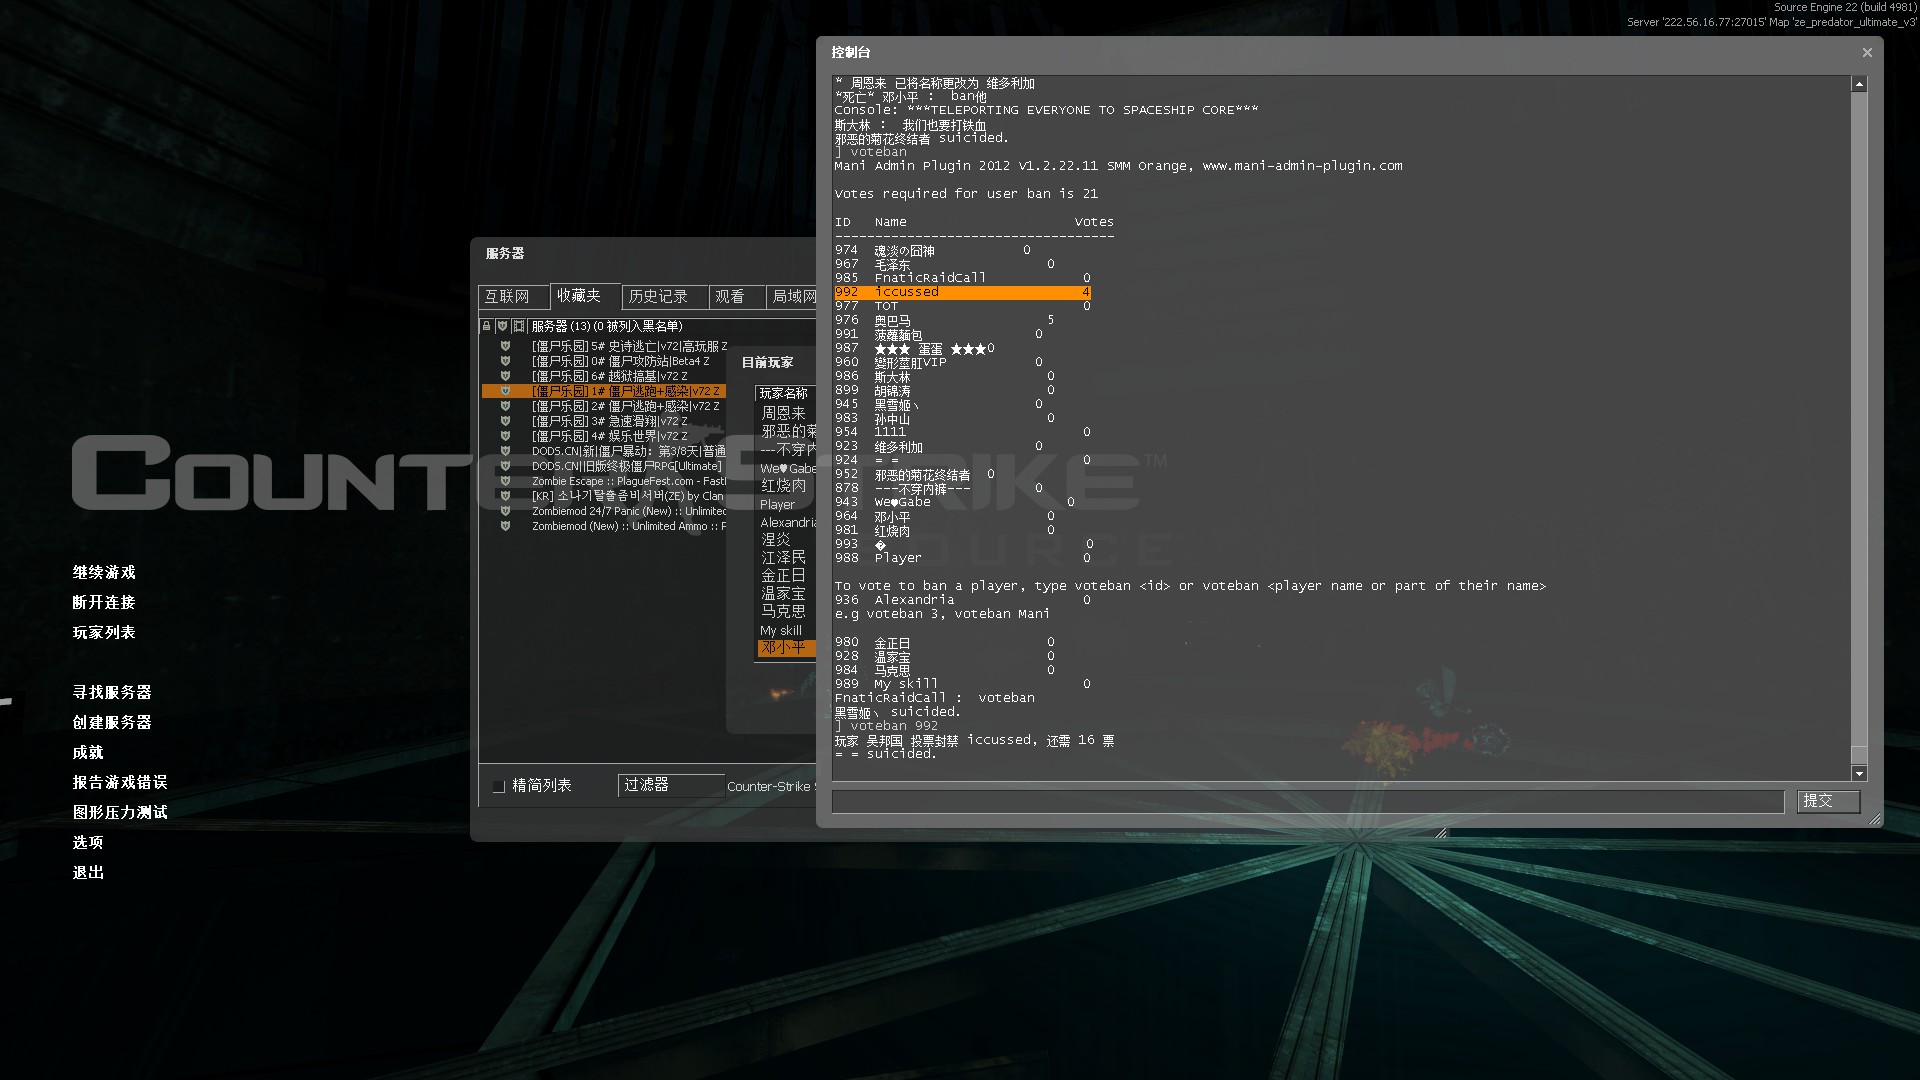
Task: Click 图形压力测试 menu item
Action: pos(120,813)
